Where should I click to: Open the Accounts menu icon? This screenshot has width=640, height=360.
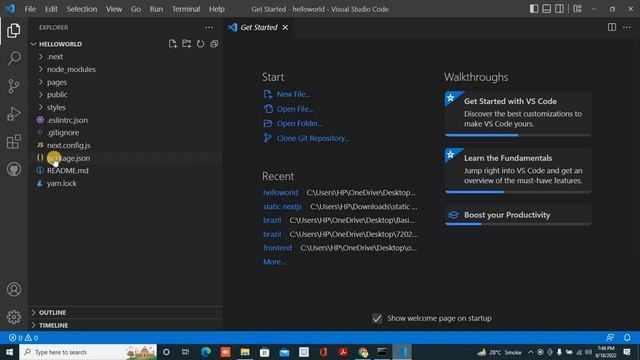pos(13,289)
